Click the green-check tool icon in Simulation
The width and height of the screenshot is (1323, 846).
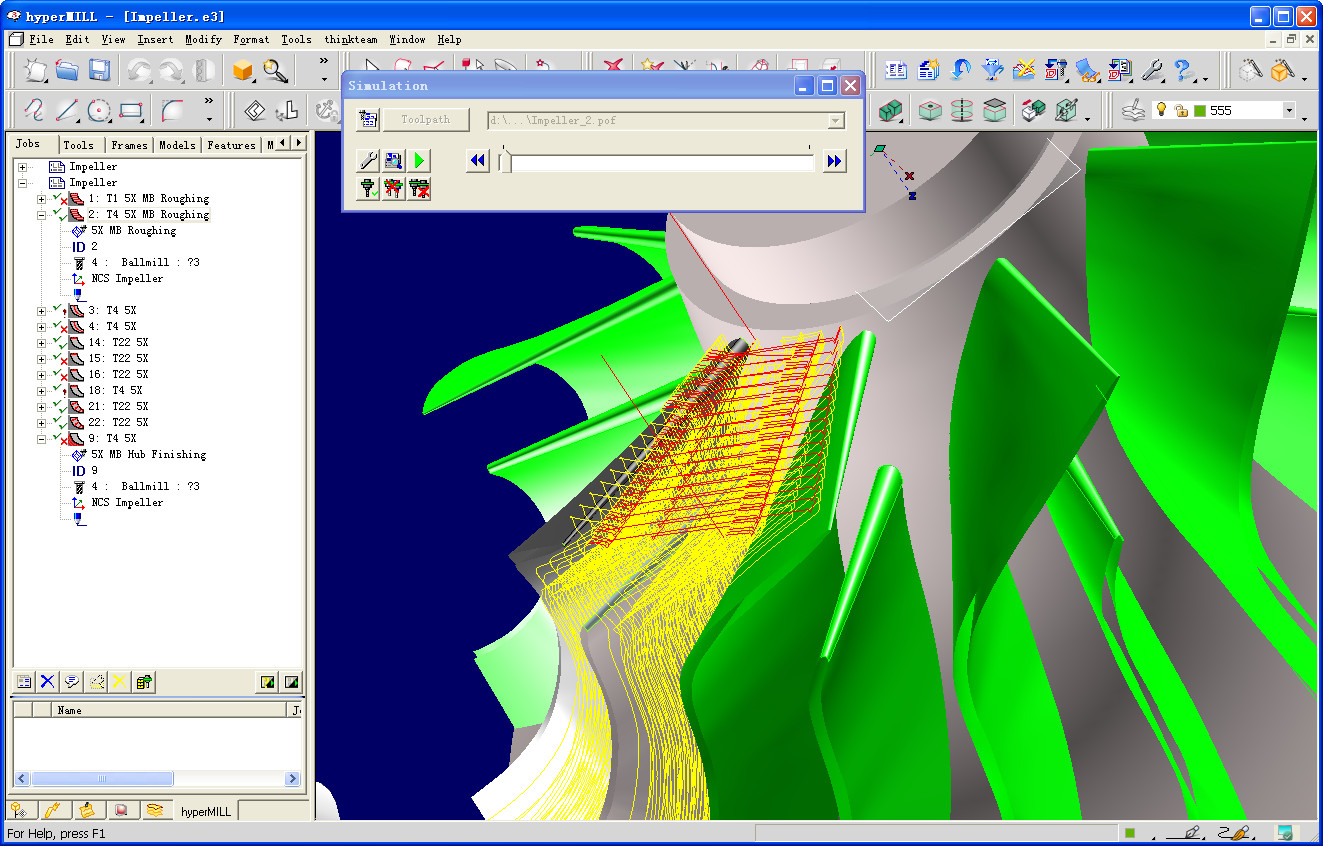368,188
